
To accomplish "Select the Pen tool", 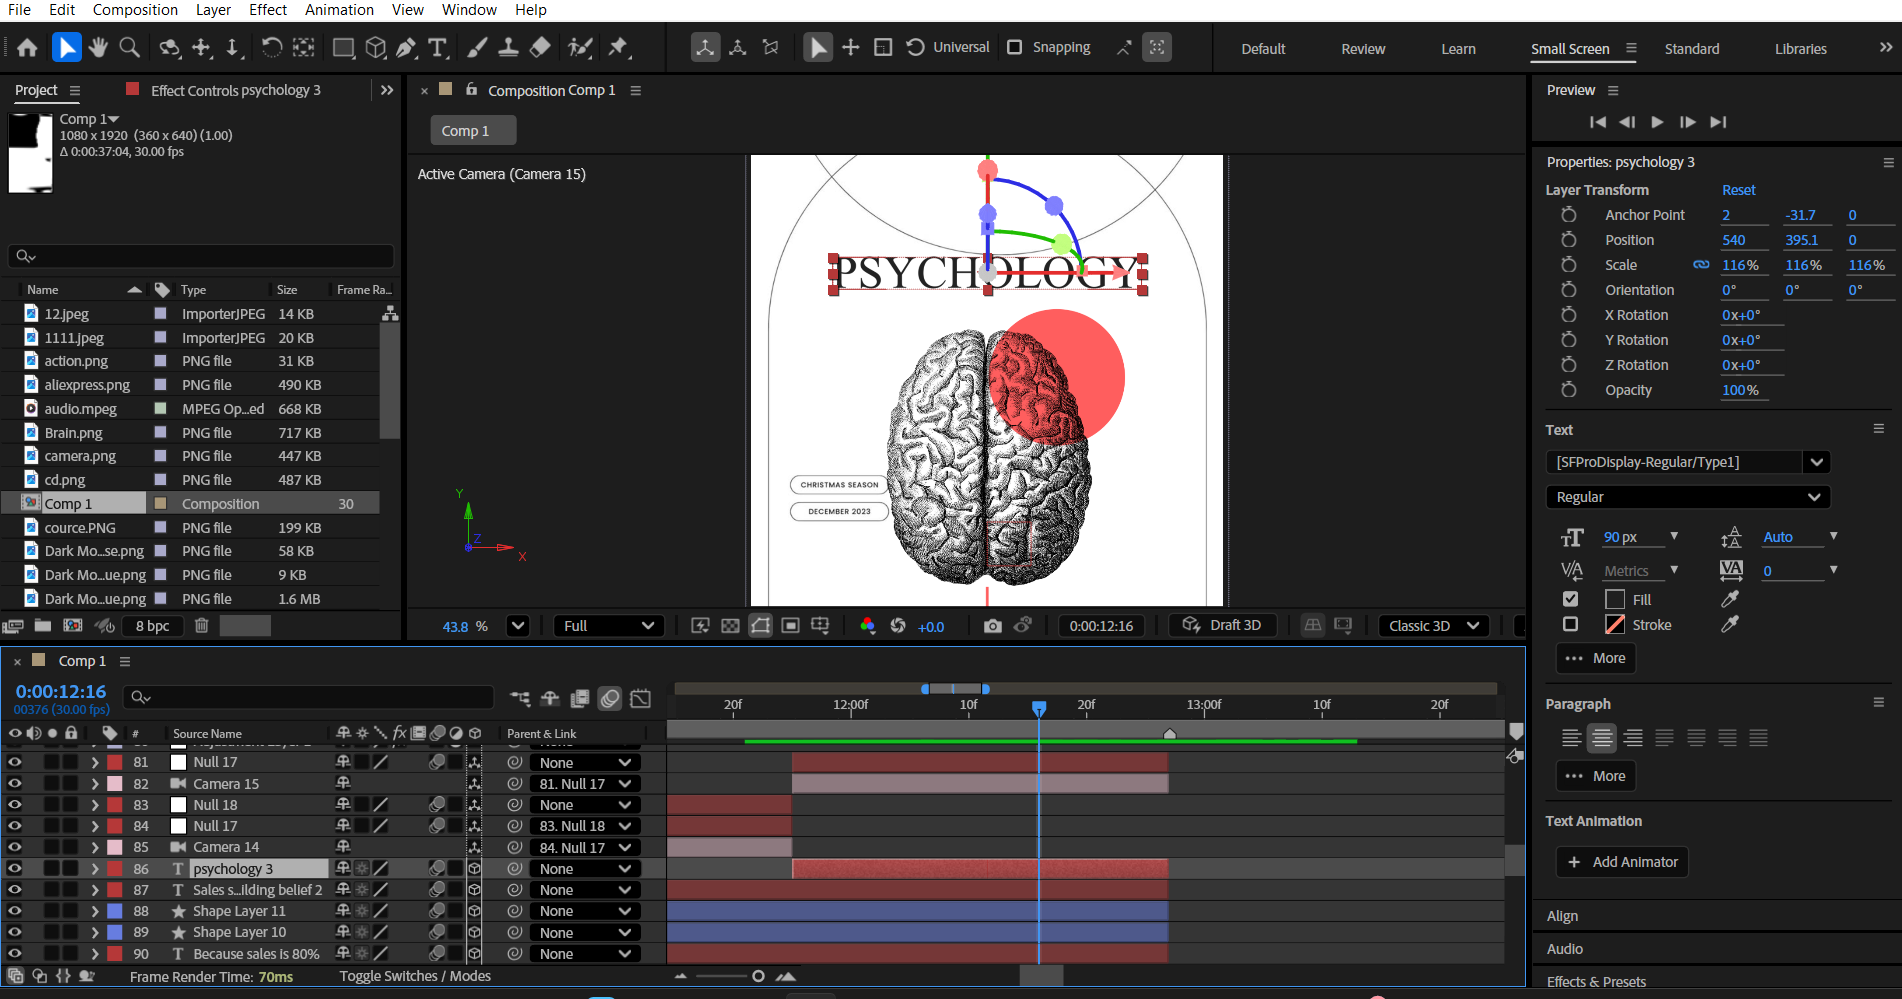I will (406, 47).
